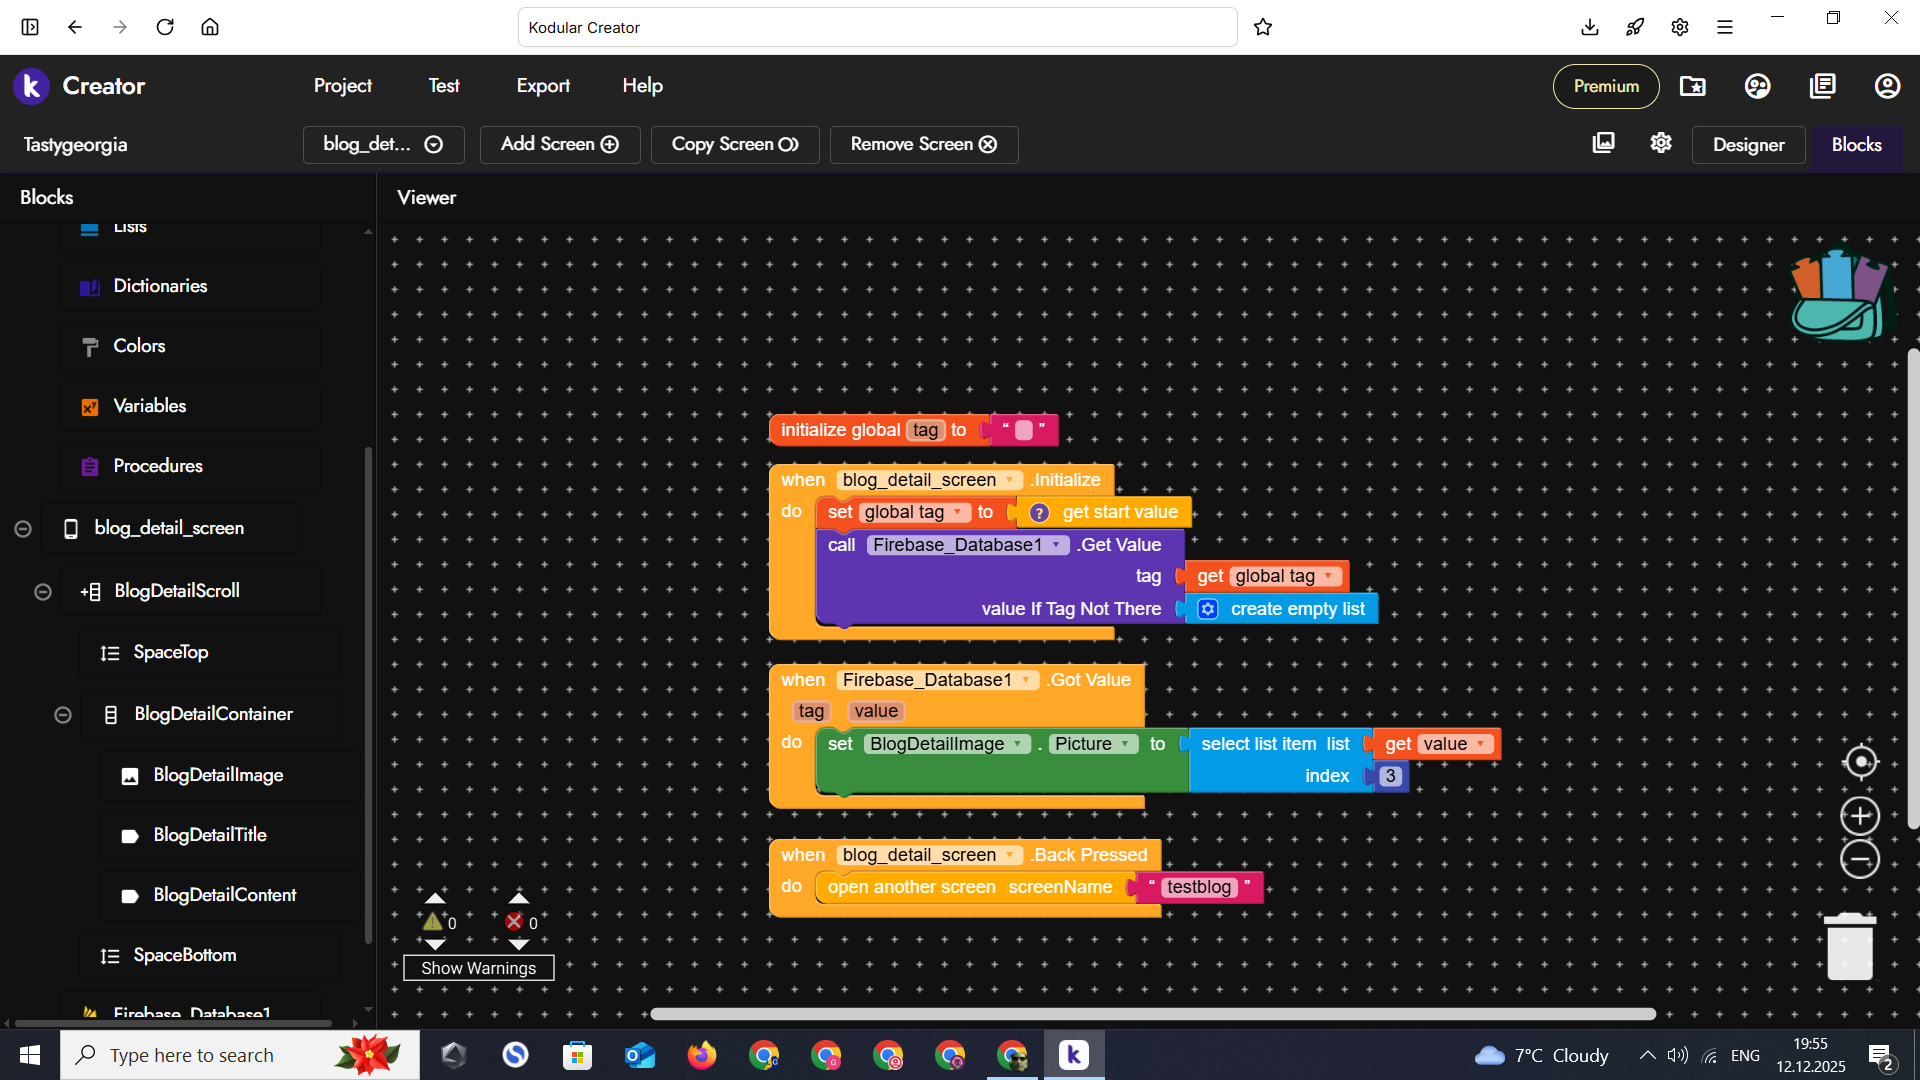Zoom in on the blocks workspace
The image size is (1920, 1080).
coord(1860,816)
